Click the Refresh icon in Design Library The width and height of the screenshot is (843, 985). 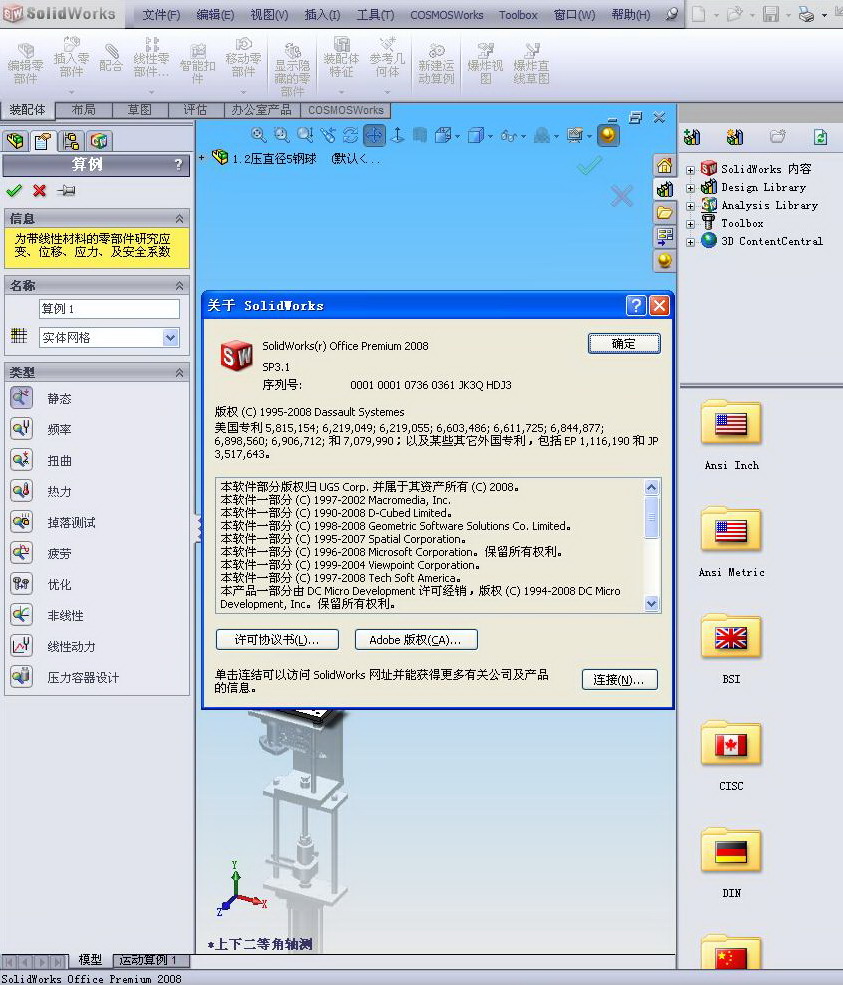(820, 137)
